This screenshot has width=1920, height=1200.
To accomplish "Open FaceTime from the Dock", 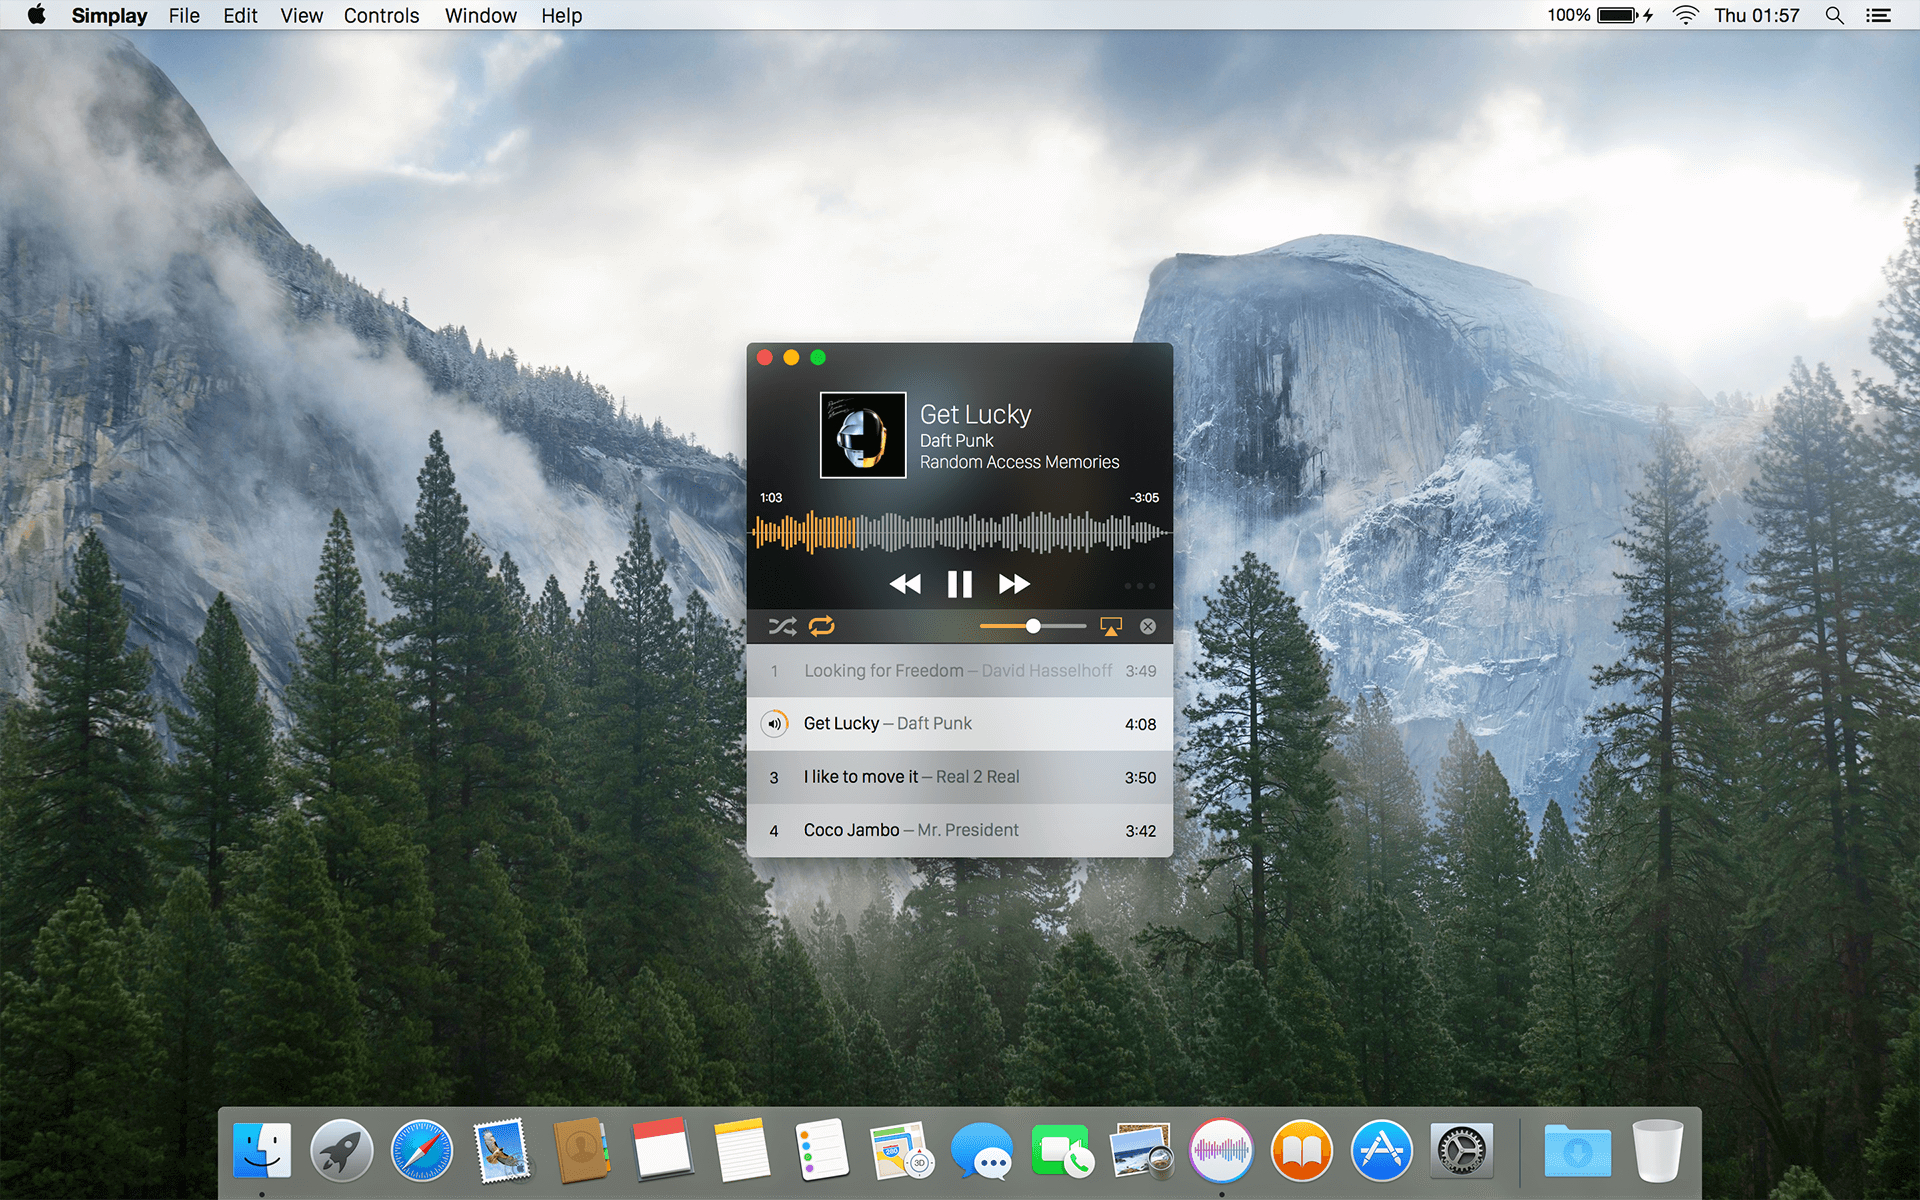I will pyautogui.click(x=1062, y=1151).
